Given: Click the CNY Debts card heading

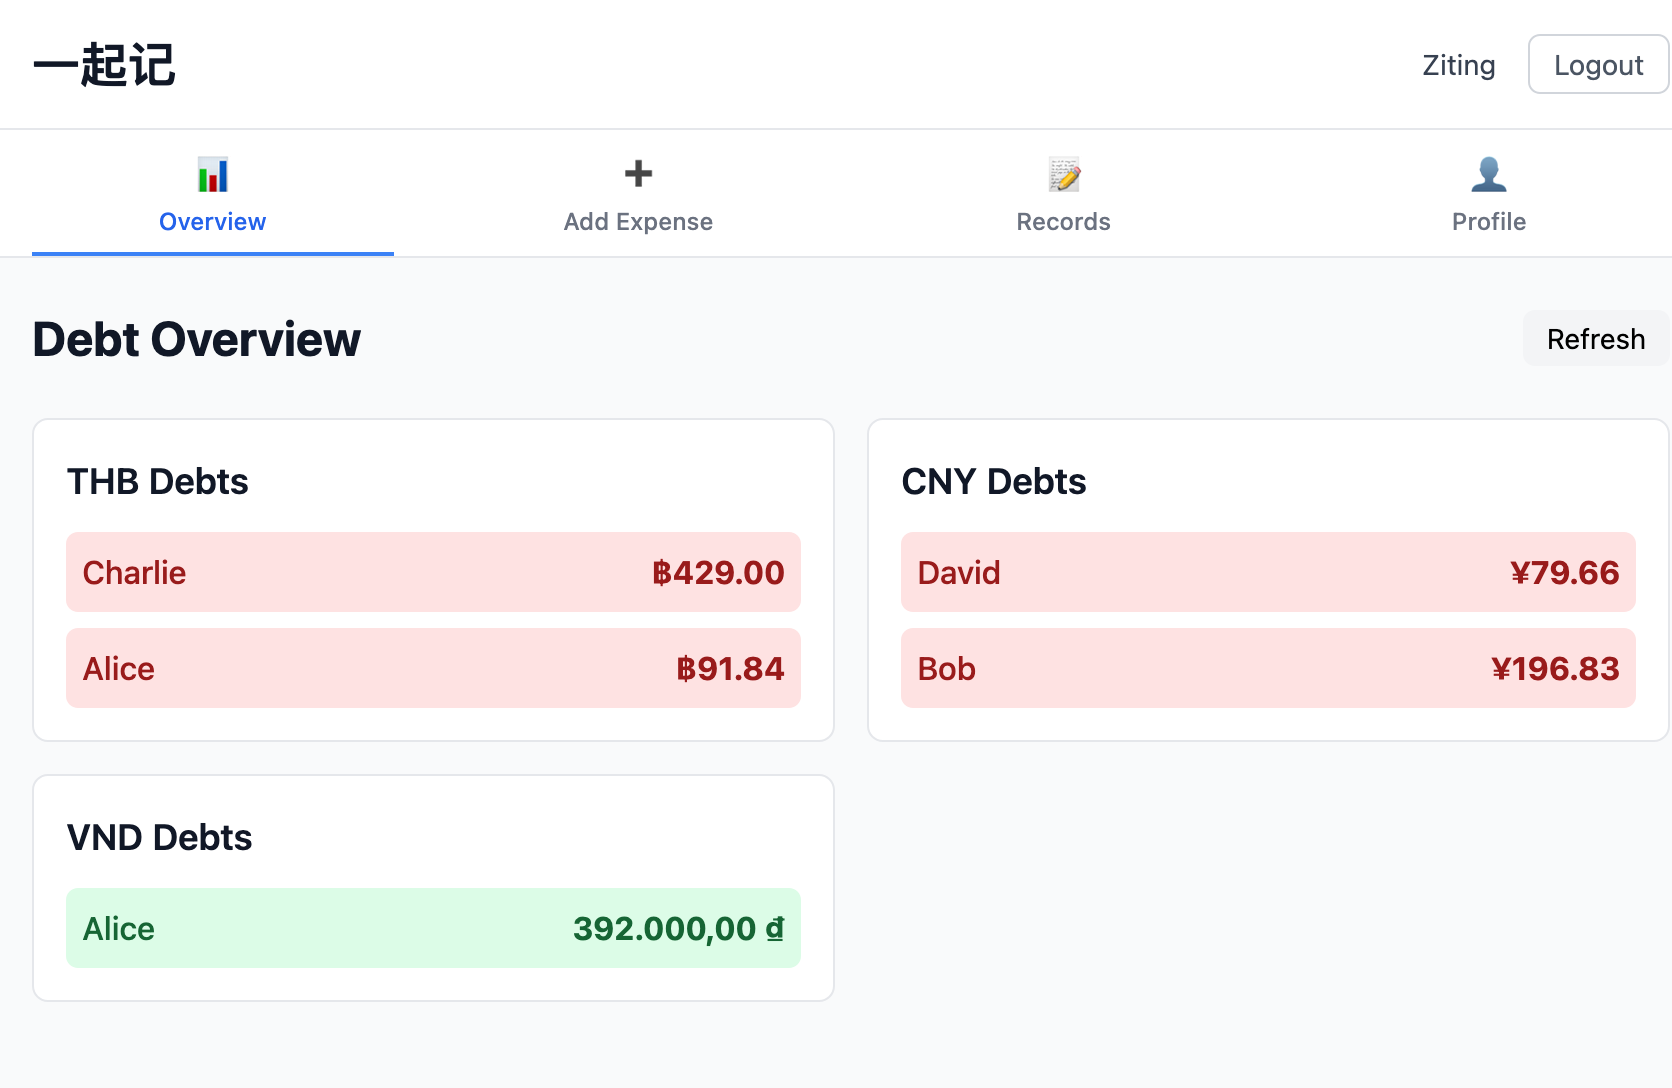Looking at the screenshot, I should pos(993,482).
